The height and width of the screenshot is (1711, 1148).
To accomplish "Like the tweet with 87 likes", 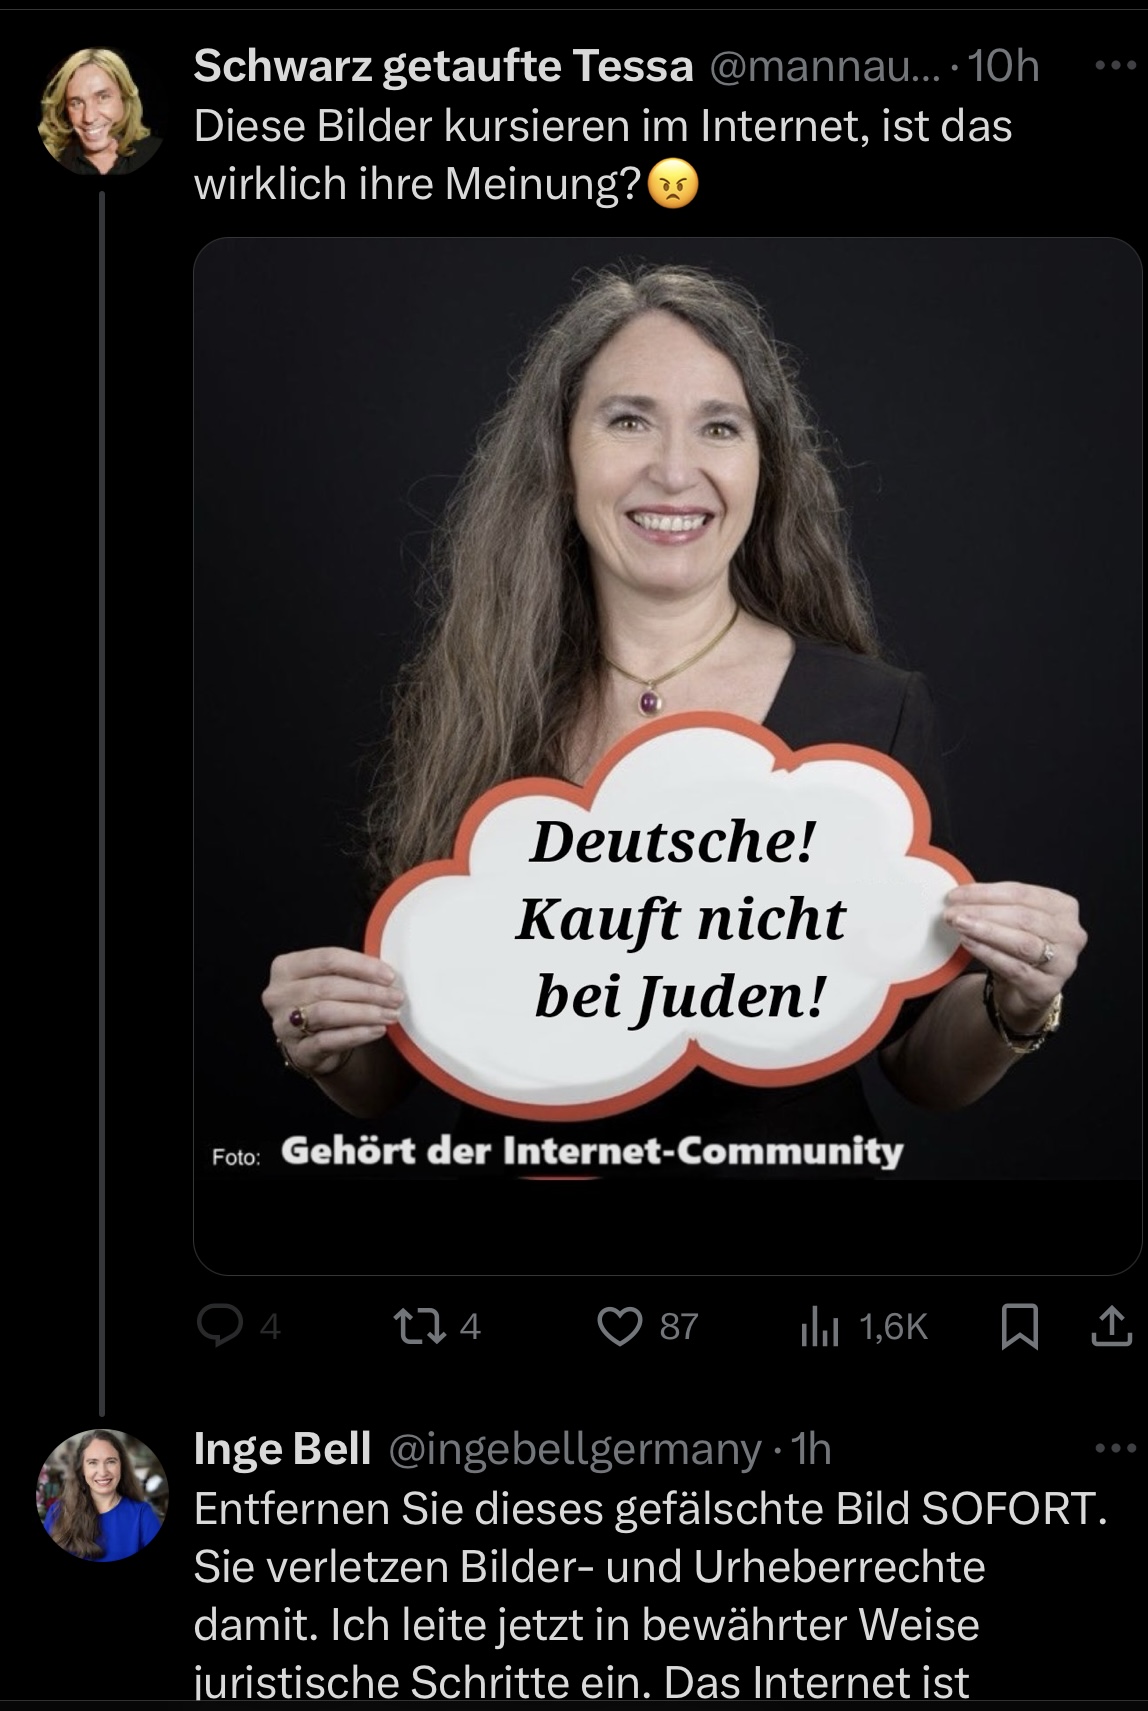I will 619,1326.
